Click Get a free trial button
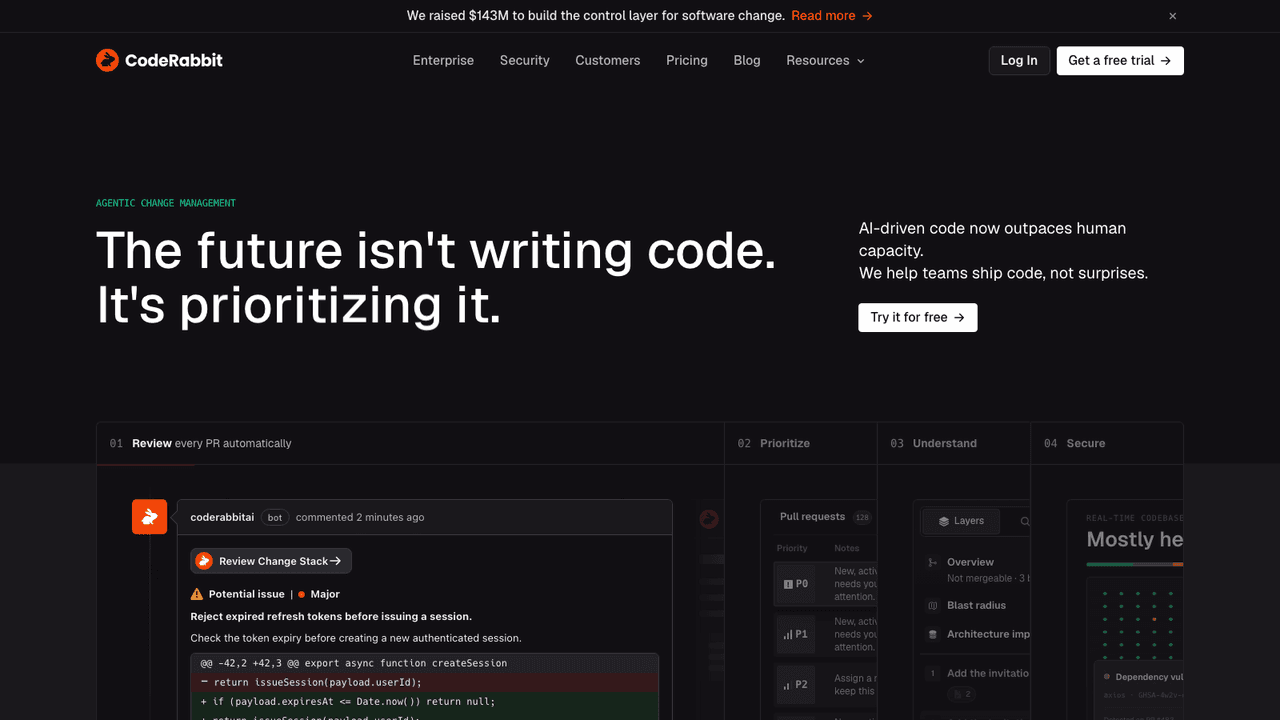1280x720 pixels. (1120, 60)
